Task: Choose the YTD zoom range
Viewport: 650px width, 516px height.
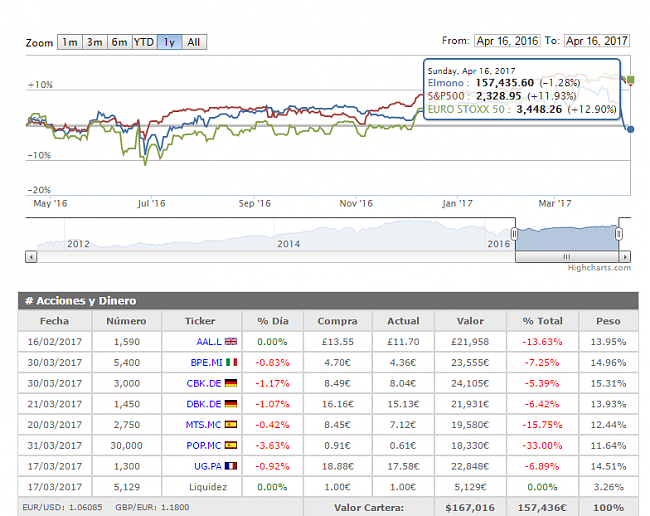Action: click(x=144, y=42)
